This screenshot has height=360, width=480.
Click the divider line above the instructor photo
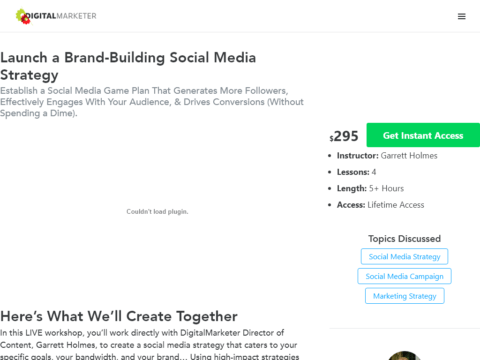(x=404, y=328)
